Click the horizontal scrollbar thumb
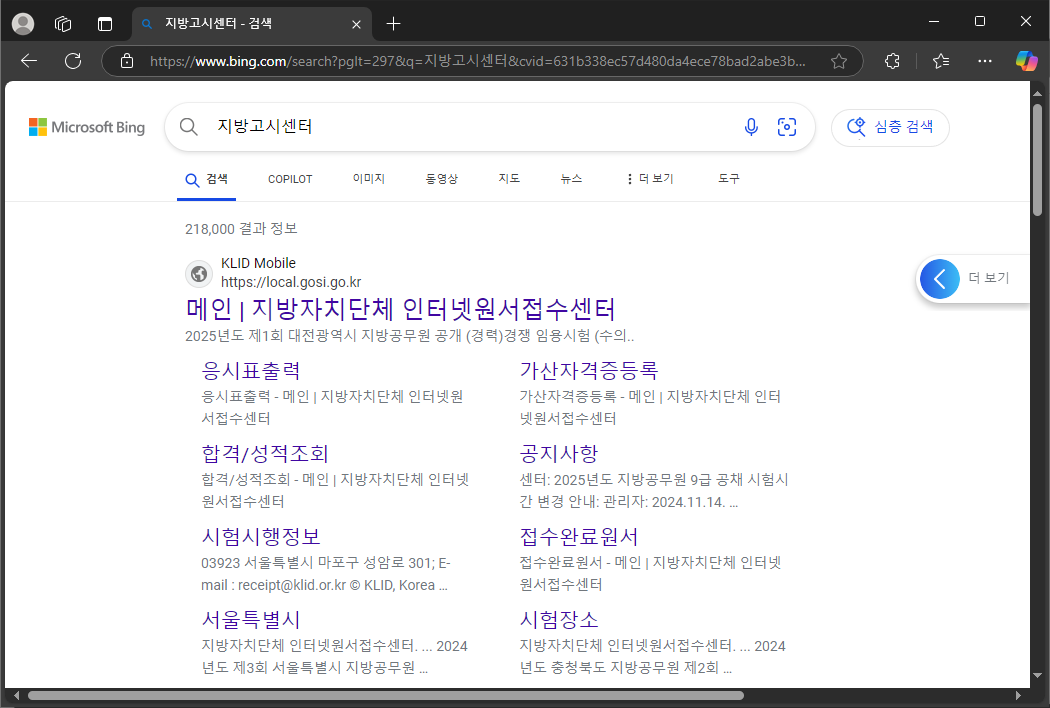This screenshot has height=708, width=1050. 385,695
